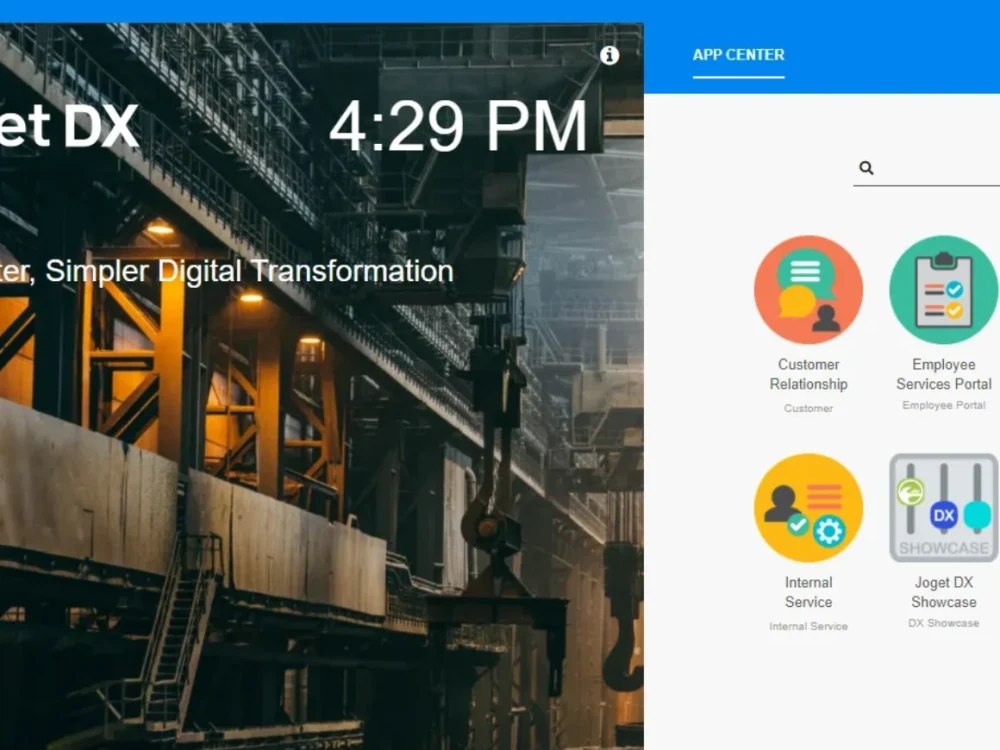Image resolution: width=1000 pixels, height=750 pixels.
Task: Launch the Internal Service app icon
Action: point(808,508)
